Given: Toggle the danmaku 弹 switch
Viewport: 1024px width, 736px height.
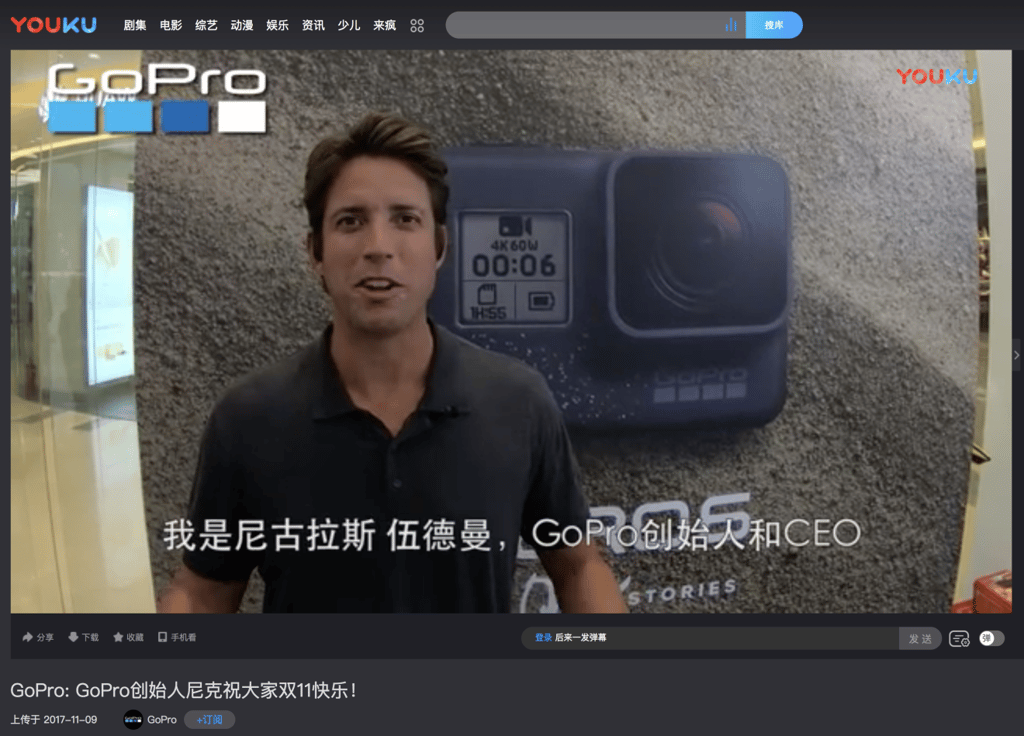Looking at the screenshot, I should pyautogui.click(x=991, y=638).
